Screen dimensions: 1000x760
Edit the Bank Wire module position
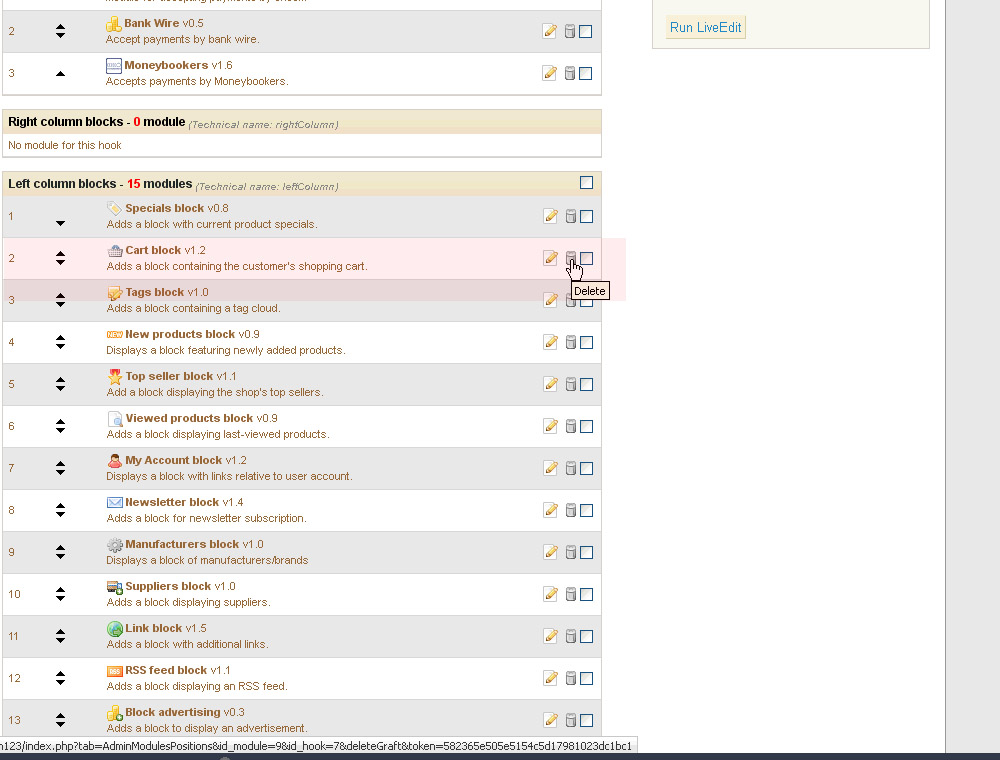coord(549,31)
